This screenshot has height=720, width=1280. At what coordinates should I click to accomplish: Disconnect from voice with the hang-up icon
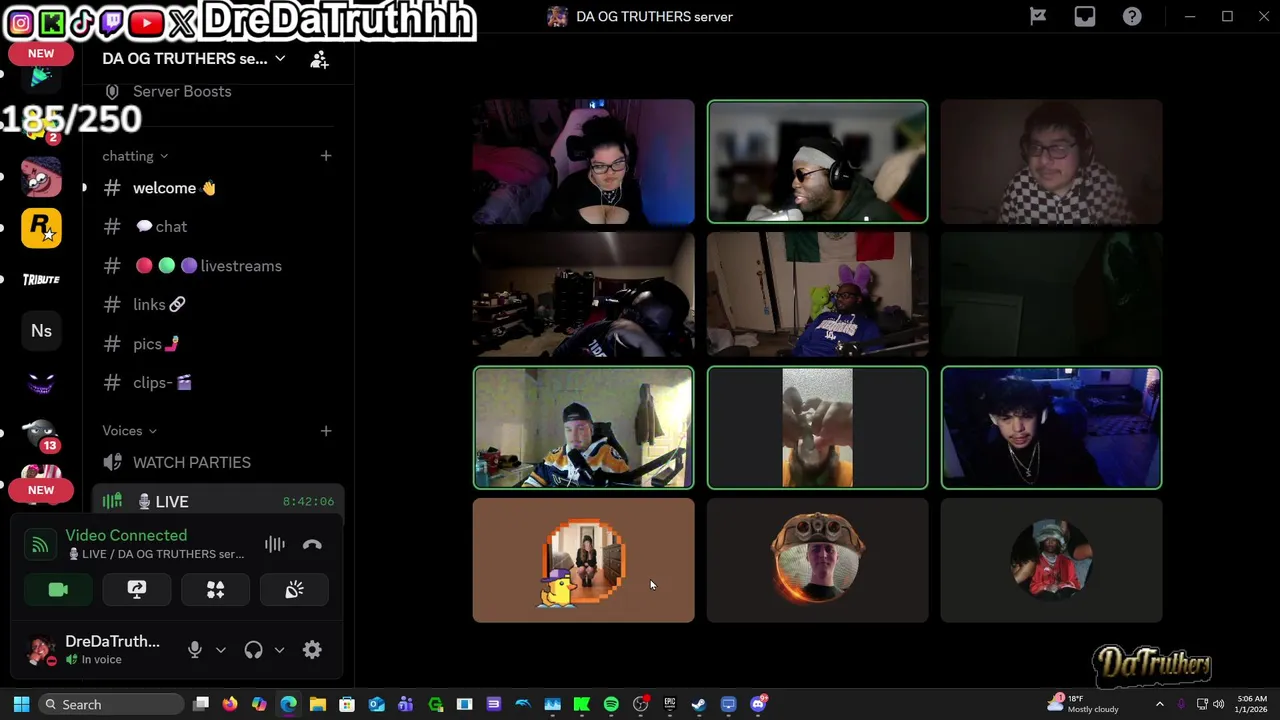point(312,545)
